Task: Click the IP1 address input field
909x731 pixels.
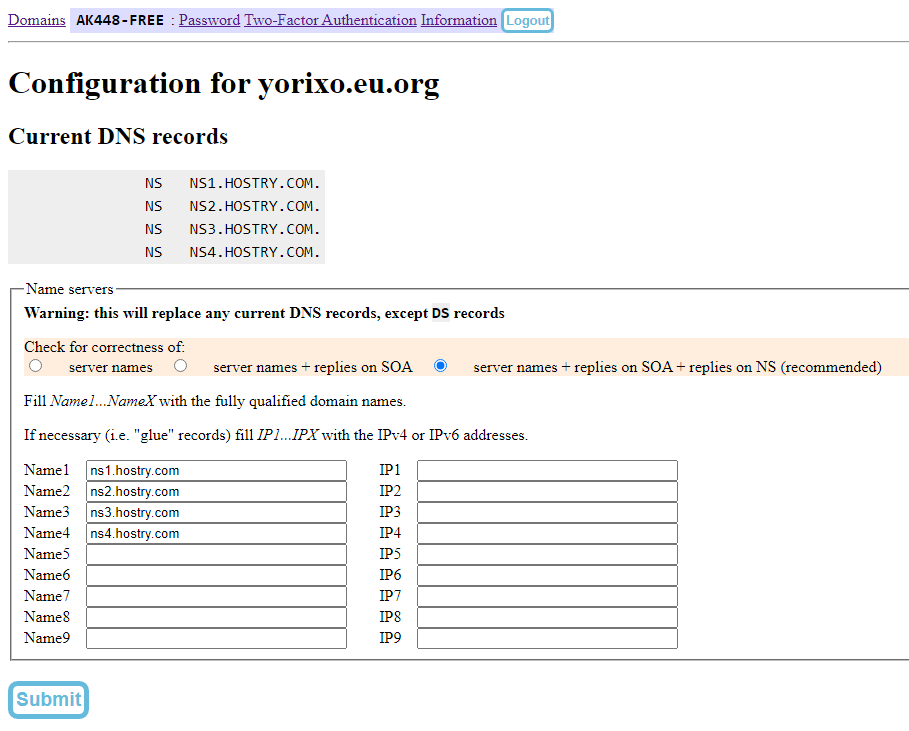Action: (x=547, y=471)
